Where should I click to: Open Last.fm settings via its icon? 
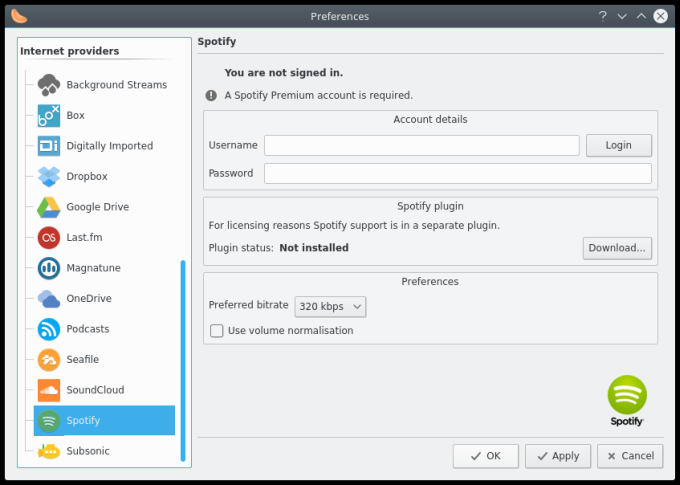click(x=49, y=237)
